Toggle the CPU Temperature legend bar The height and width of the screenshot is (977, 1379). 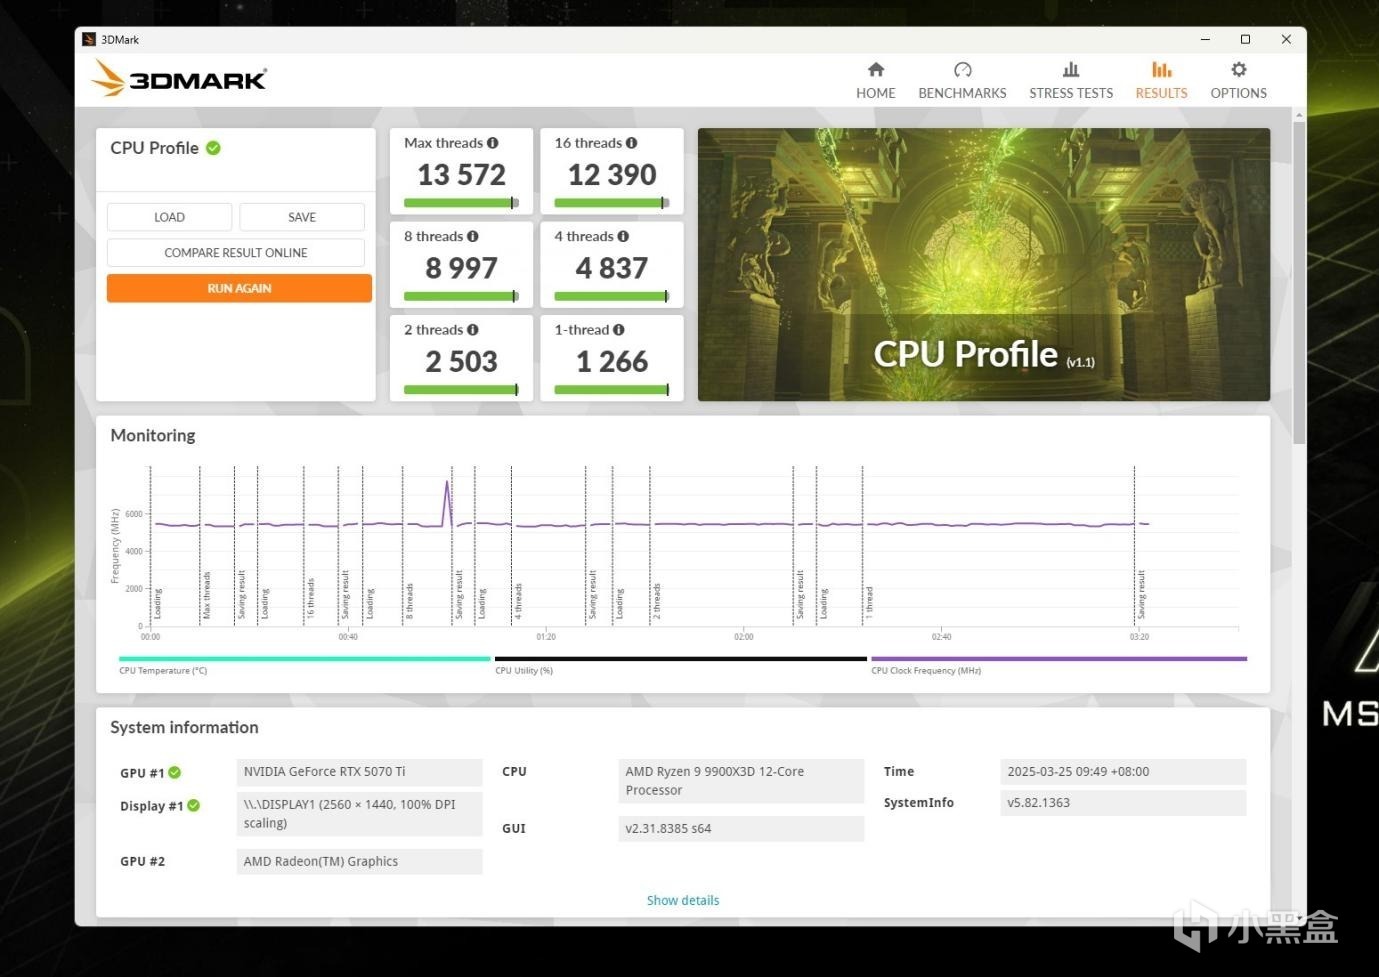click(x=305, y=659)
